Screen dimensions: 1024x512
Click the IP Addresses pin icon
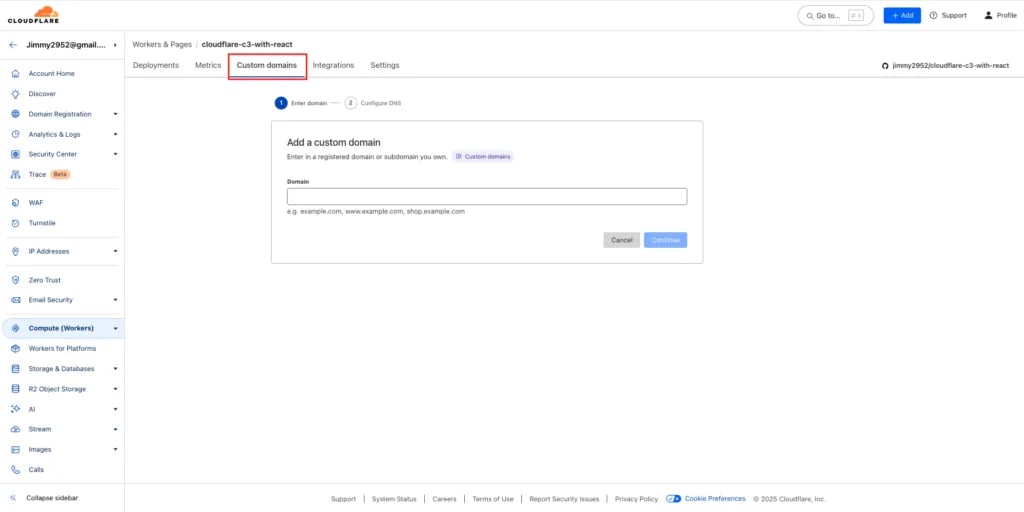tap(16, 251)
